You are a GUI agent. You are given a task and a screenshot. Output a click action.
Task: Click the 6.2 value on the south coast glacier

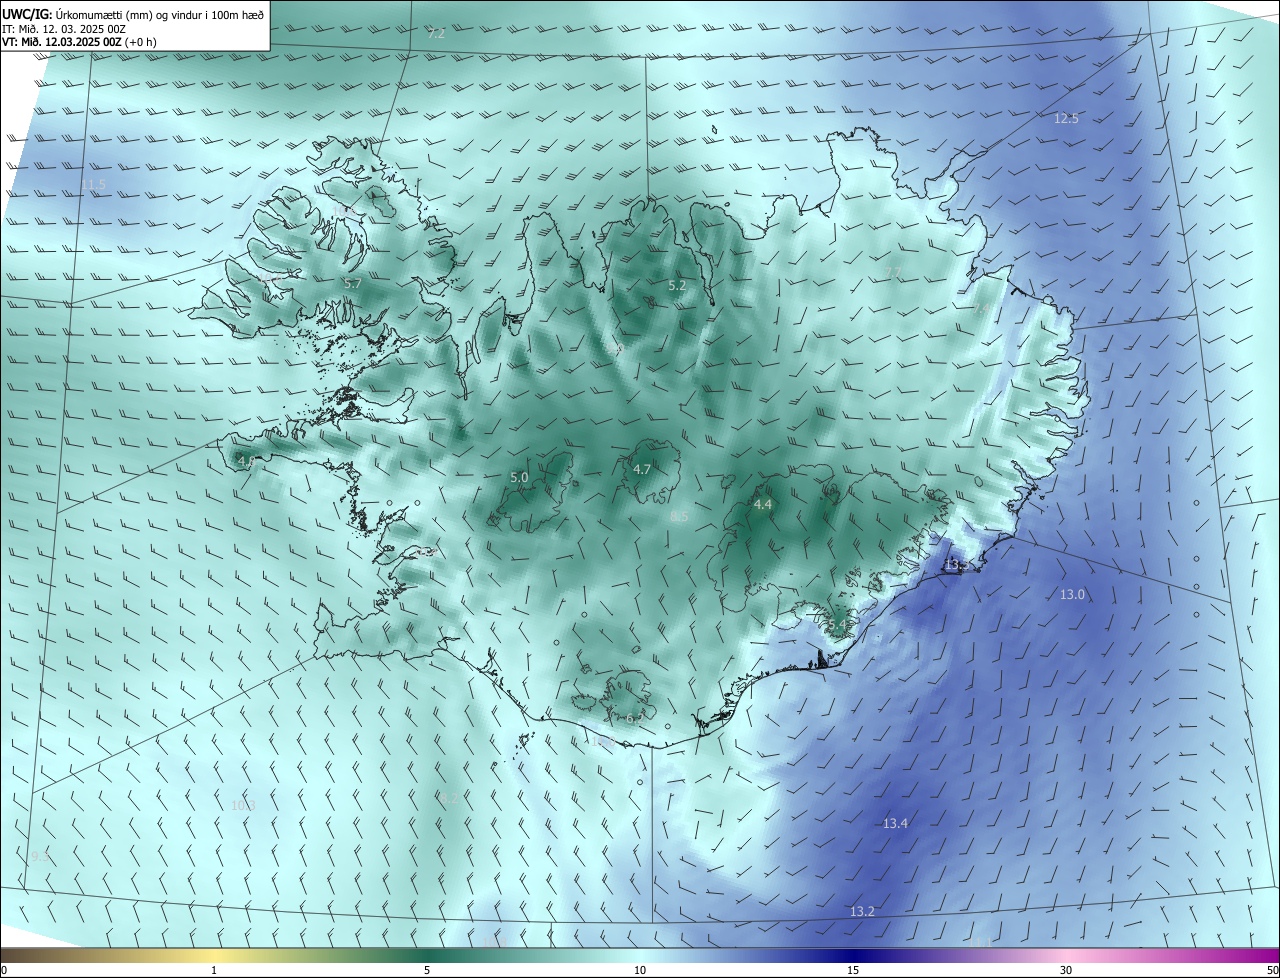click(635, 719)
